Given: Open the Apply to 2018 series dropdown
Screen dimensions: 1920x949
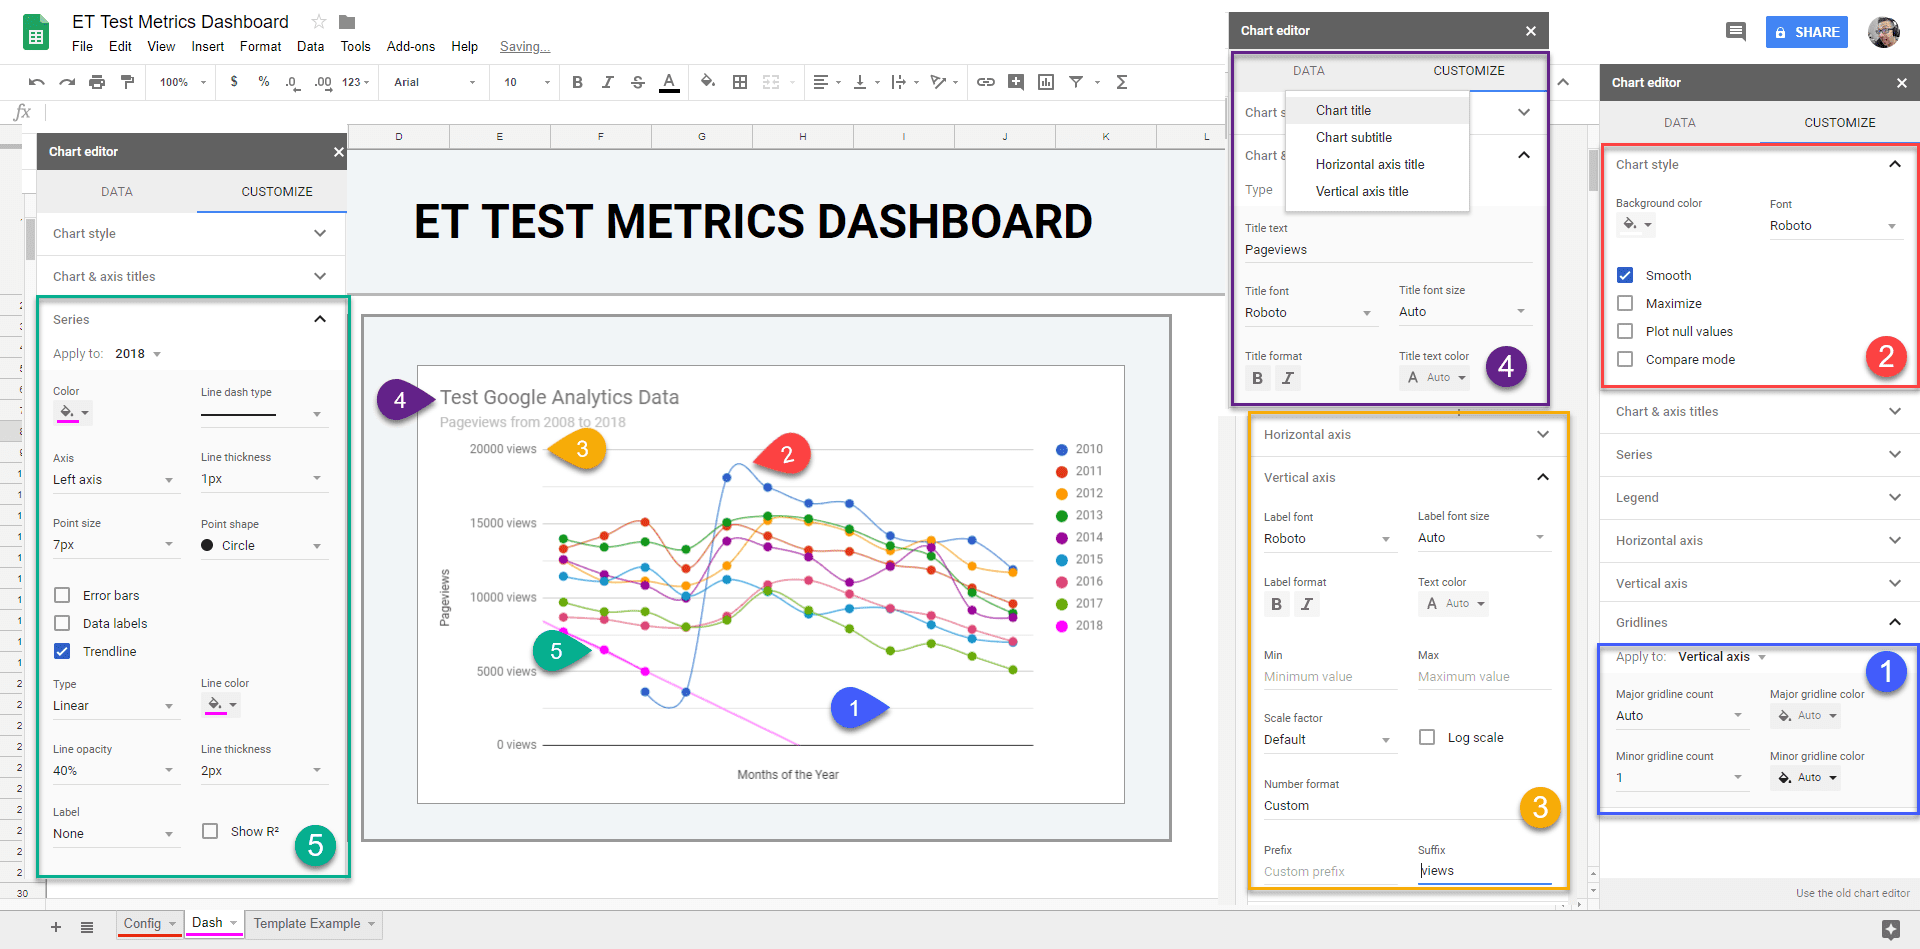Looking at the screenshot, I should tap(138, 353).
